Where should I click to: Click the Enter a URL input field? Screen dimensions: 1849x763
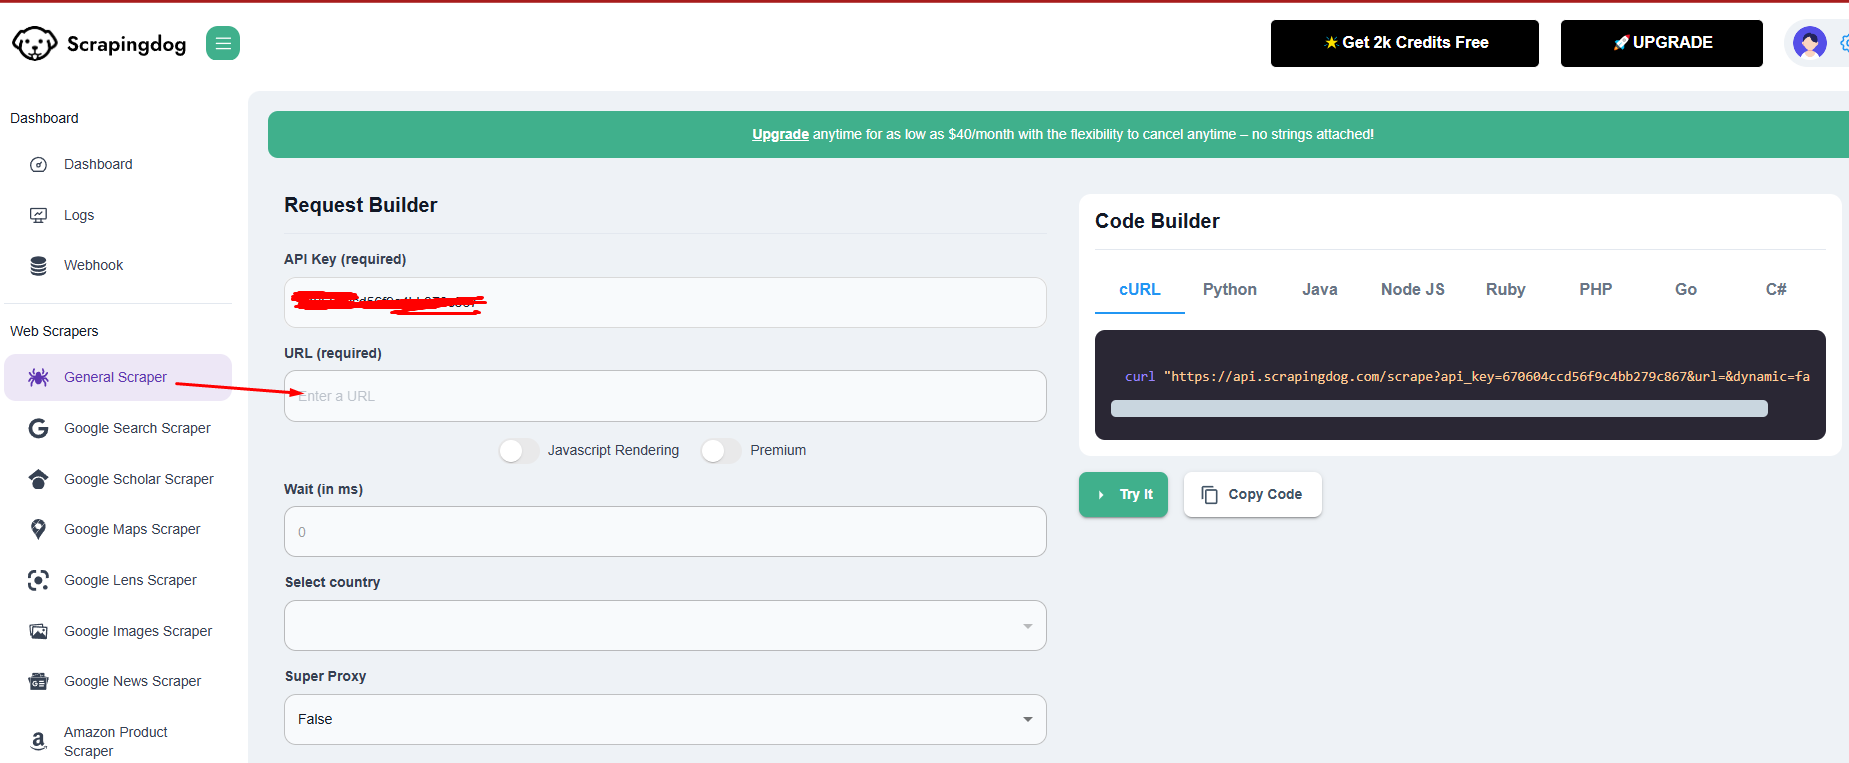click(665, 396)
